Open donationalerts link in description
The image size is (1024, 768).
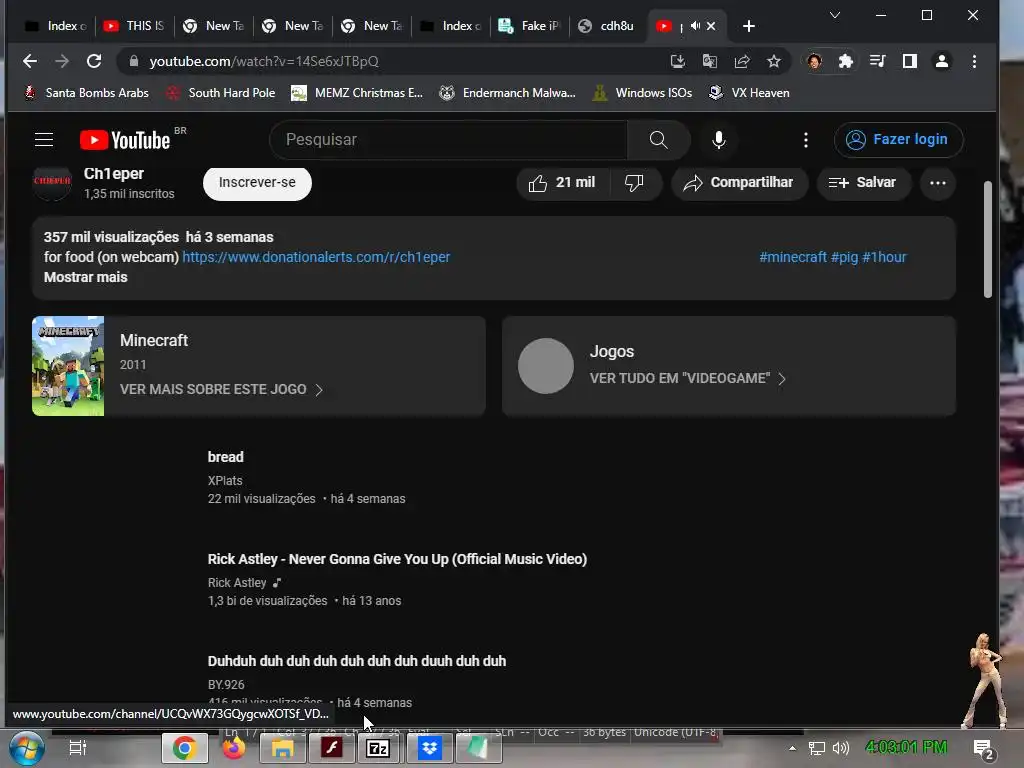316,257
